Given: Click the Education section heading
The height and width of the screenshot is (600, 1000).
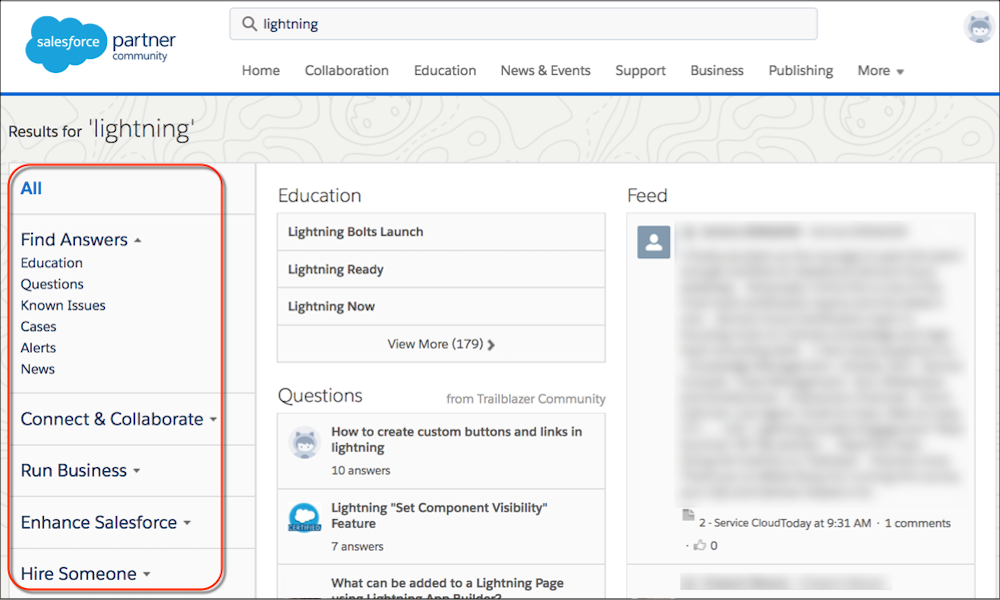Looking at the screenshot, I should (x=320, y=196).
